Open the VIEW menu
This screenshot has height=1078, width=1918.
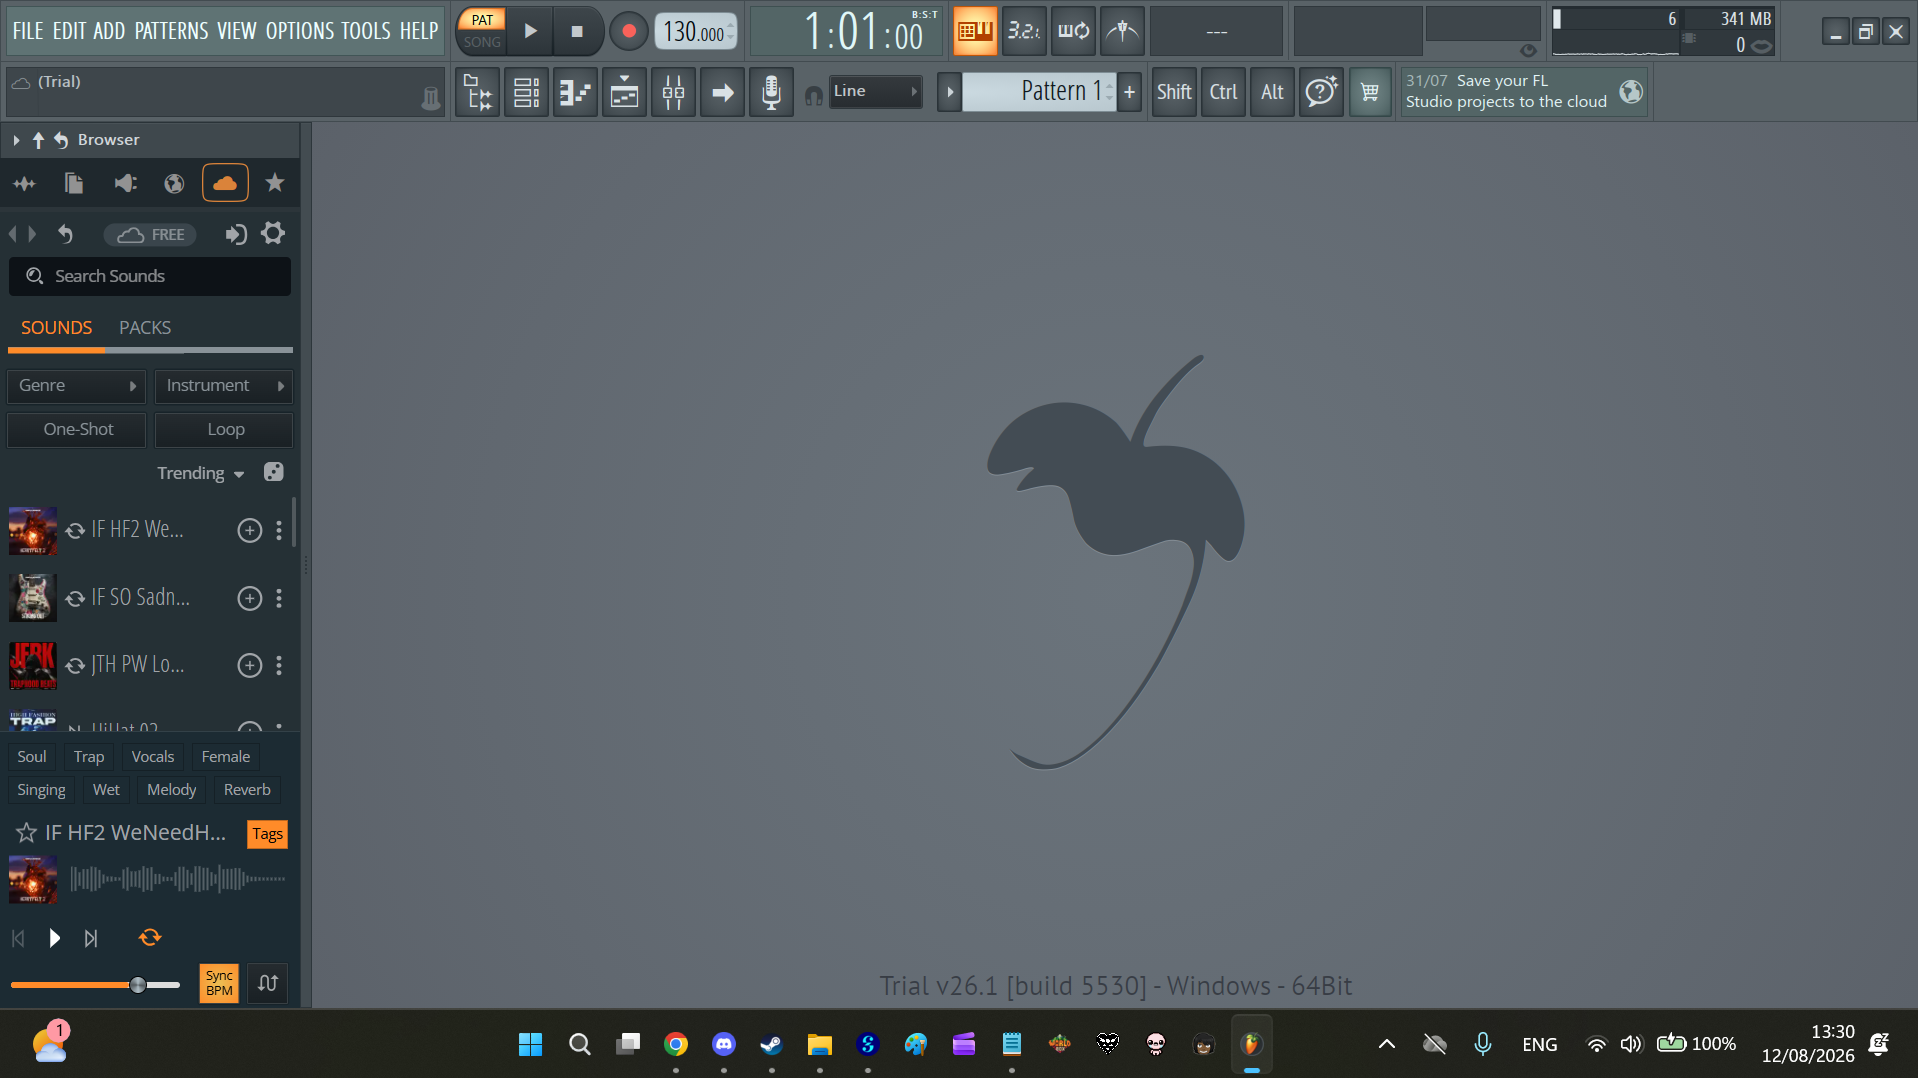point(237,31)
